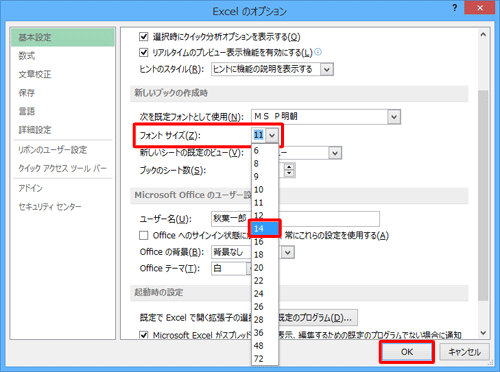Open the アドイン category
The width and height of the screenshot is (500, 372).
pos(31,188)
